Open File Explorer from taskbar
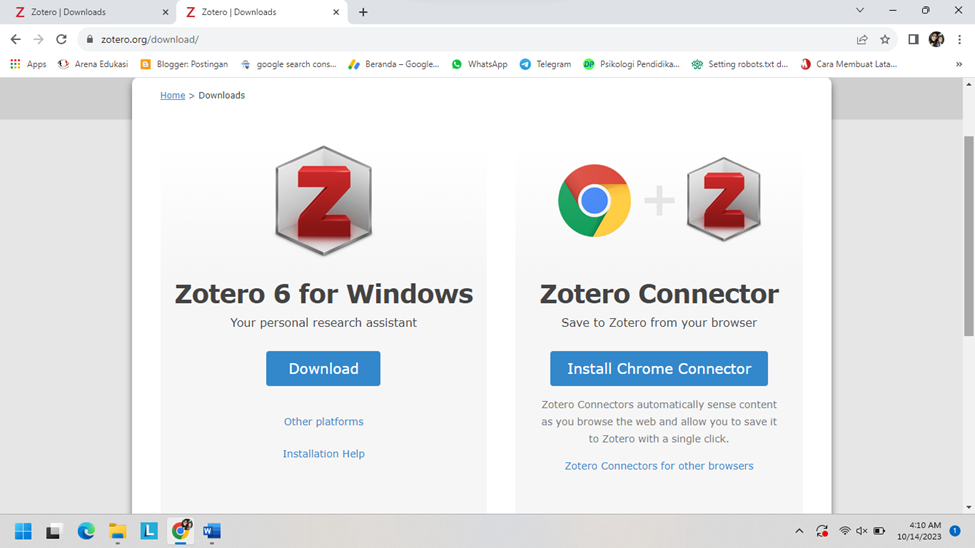 tap(118, 531)
